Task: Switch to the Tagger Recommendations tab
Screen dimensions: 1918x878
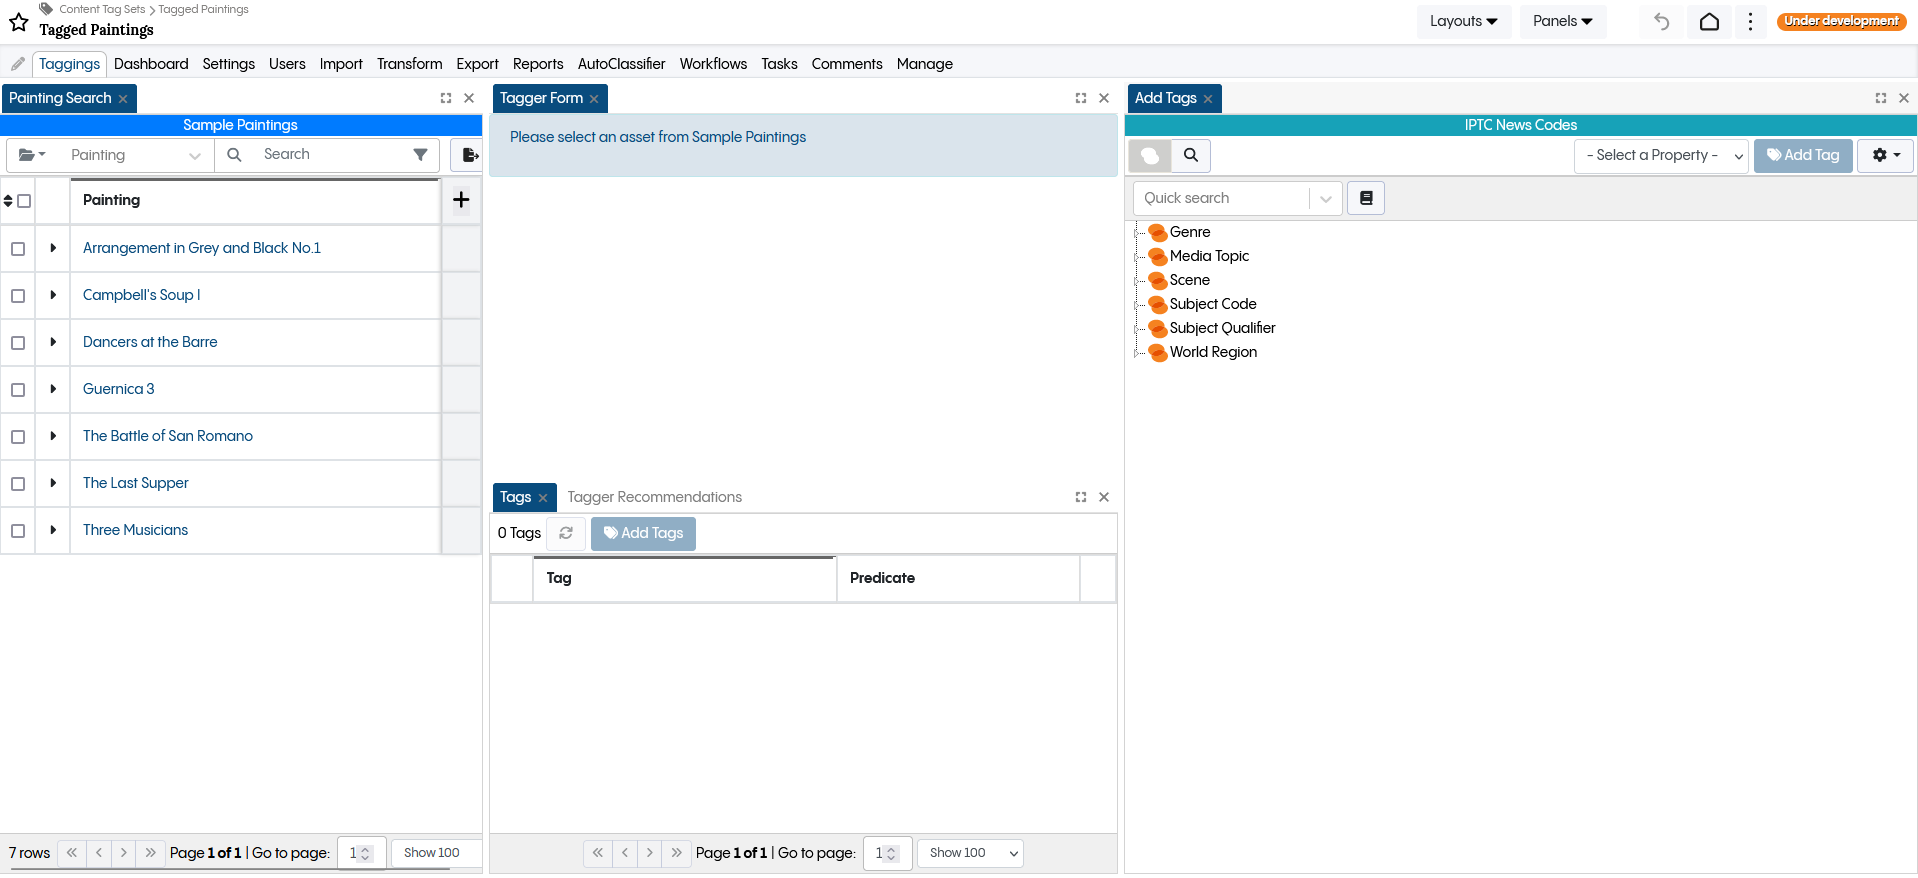Action: tap(654, 497)
